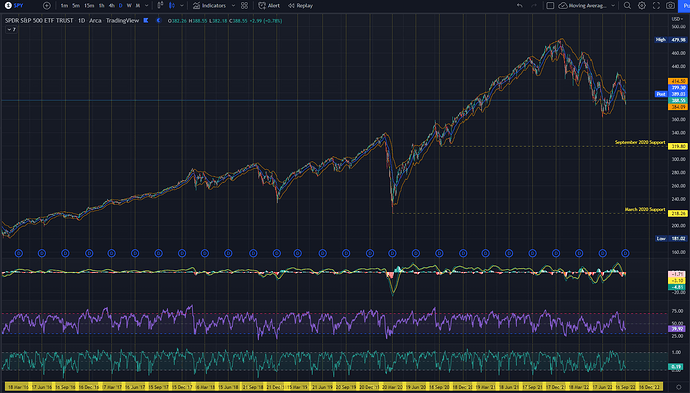Select the D daily timeframe

click(x=121, y=6)
